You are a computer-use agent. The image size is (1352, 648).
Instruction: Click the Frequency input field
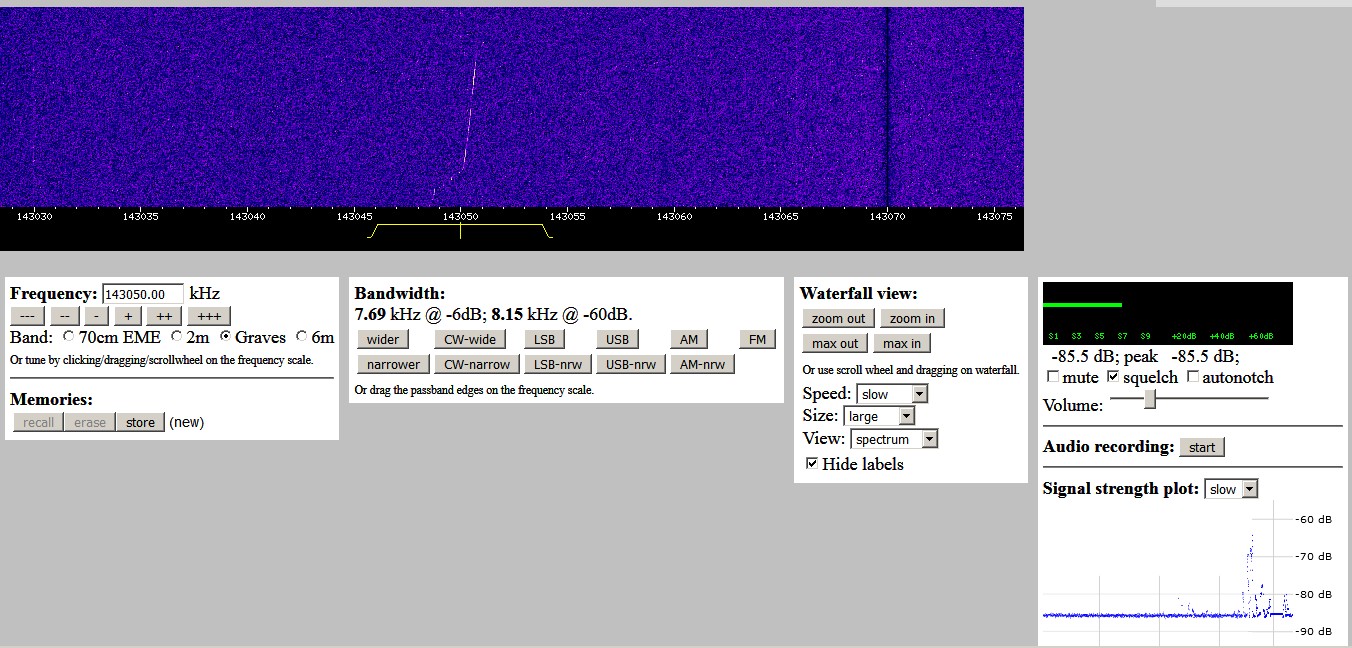143,294
